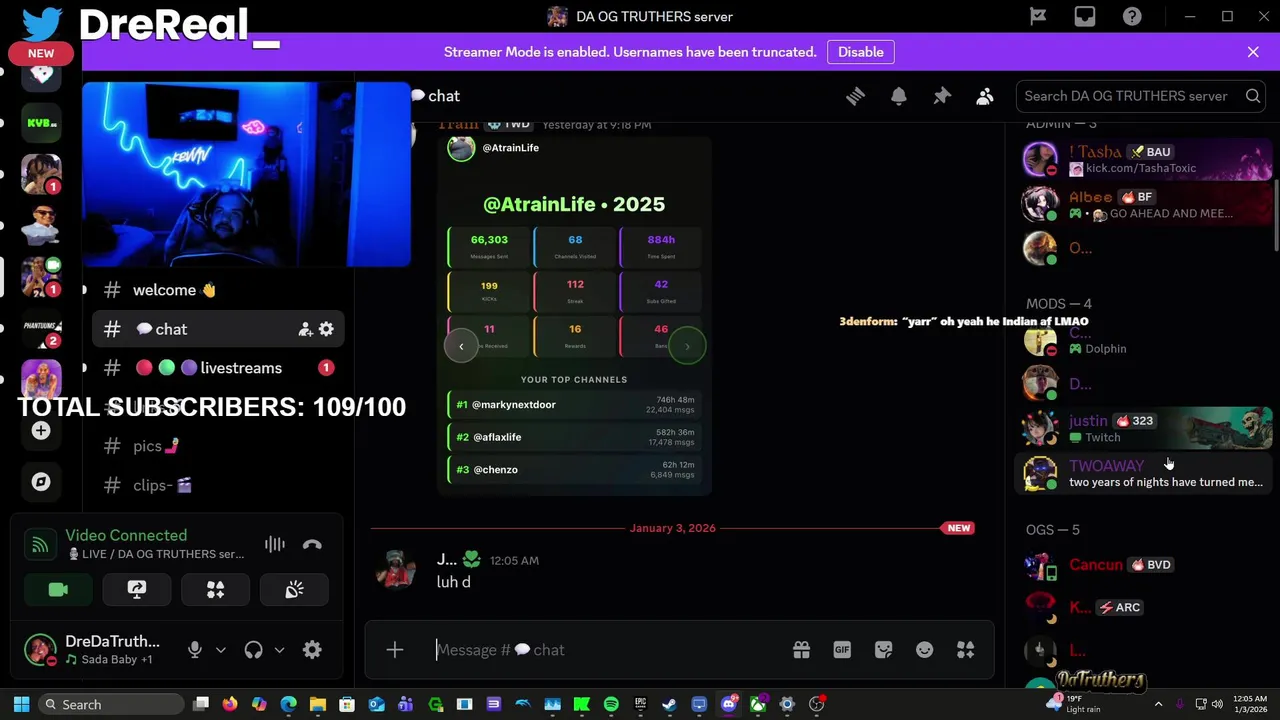Toggle the member list icon

coord(985,96)
